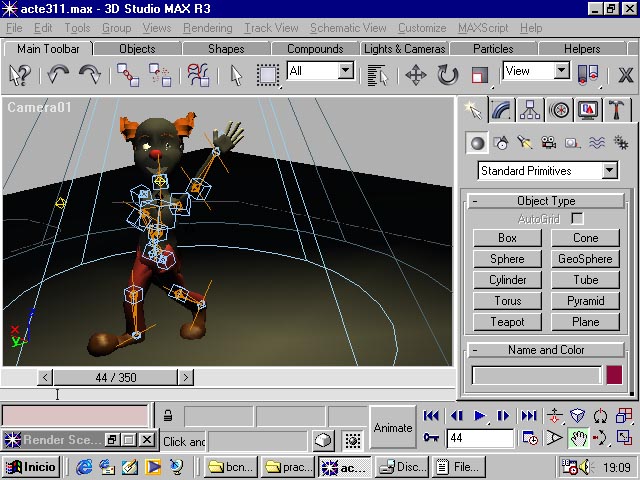Collapse the Object Type rollout

(x=475, y=201)
